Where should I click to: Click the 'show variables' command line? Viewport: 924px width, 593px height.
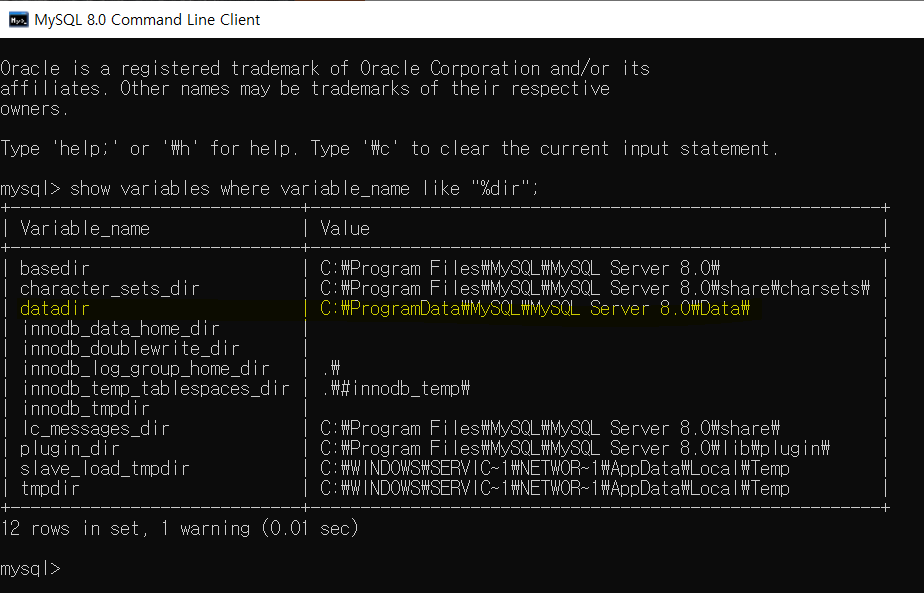[x=269, y=189]
